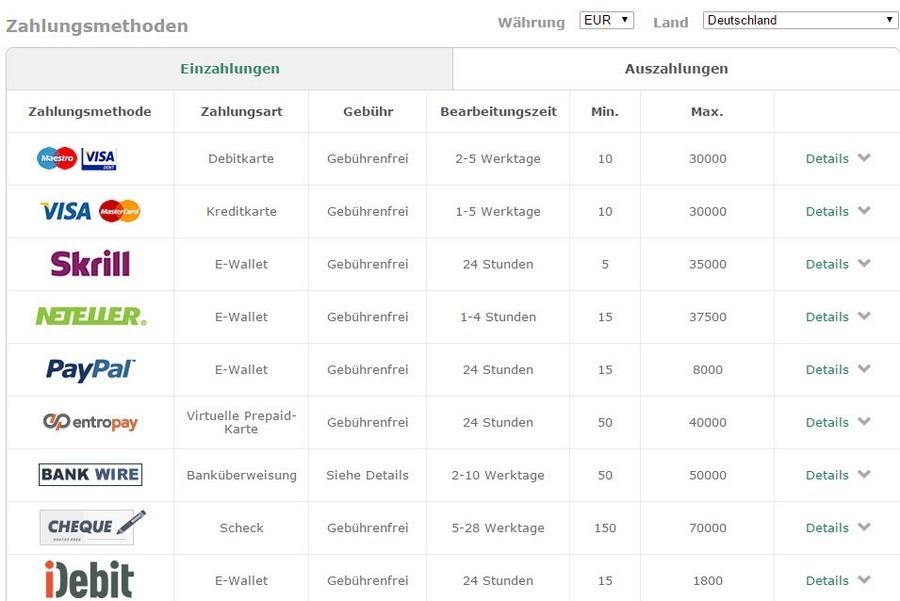Click the MasterCard logo
This screenshot has width=900, height=601.
119,211
